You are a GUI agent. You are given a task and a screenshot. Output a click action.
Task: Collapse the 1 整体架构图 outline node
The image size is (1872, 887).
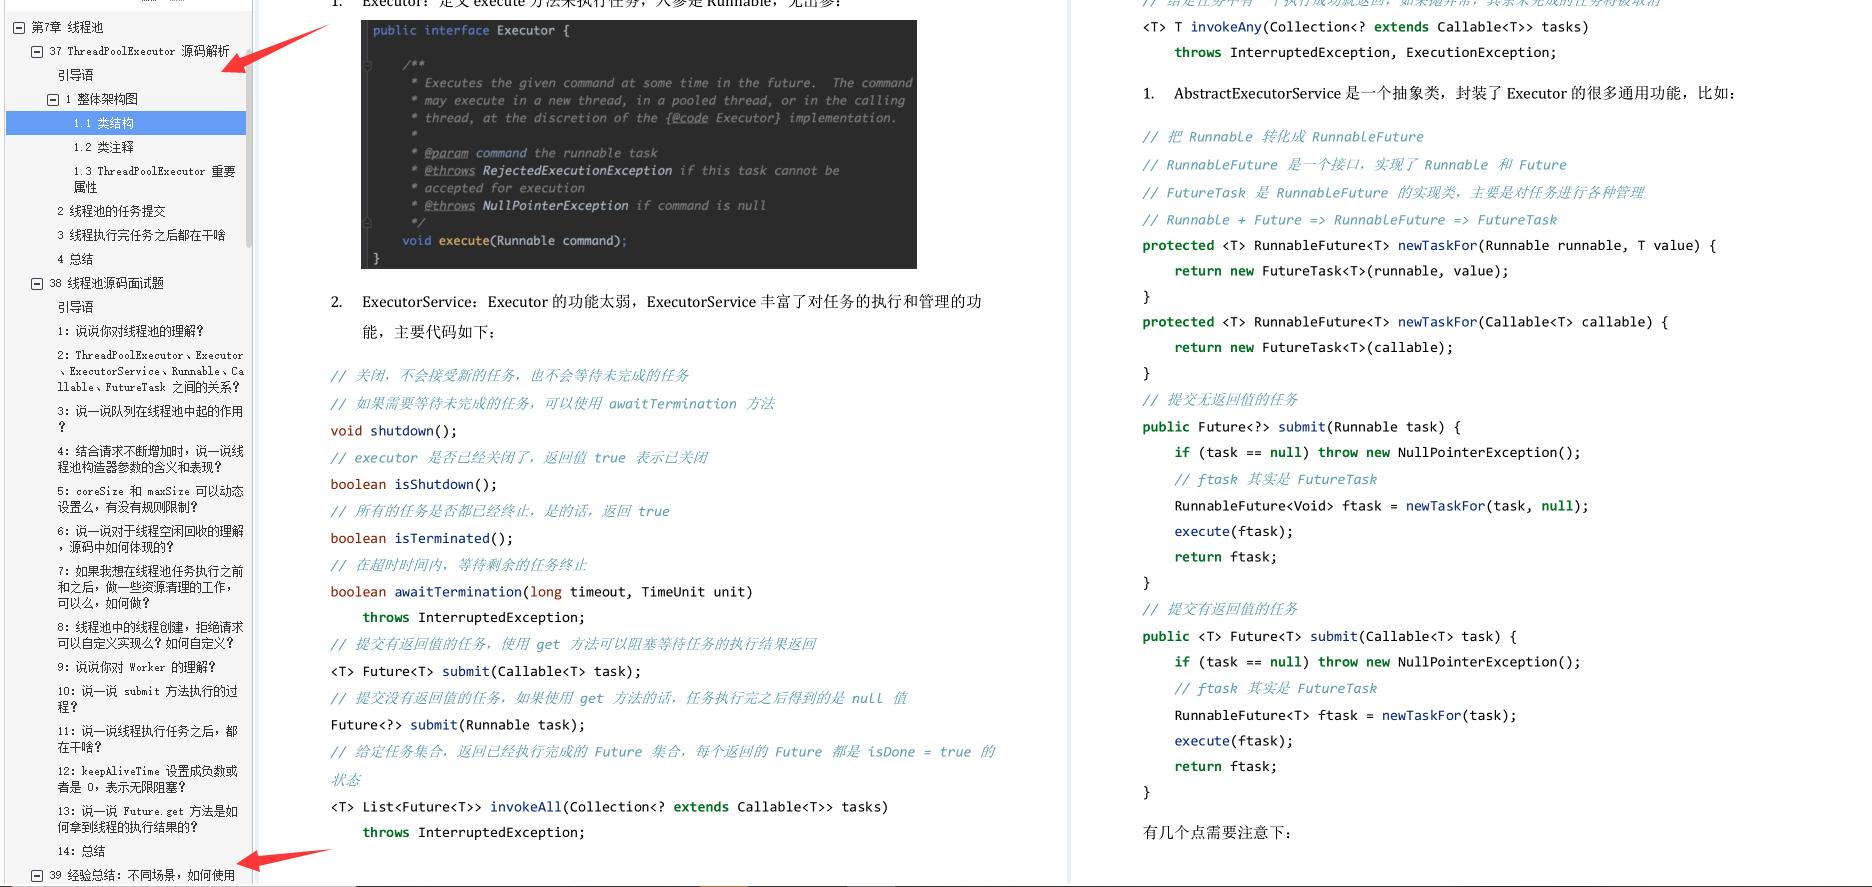click(53, 100)
